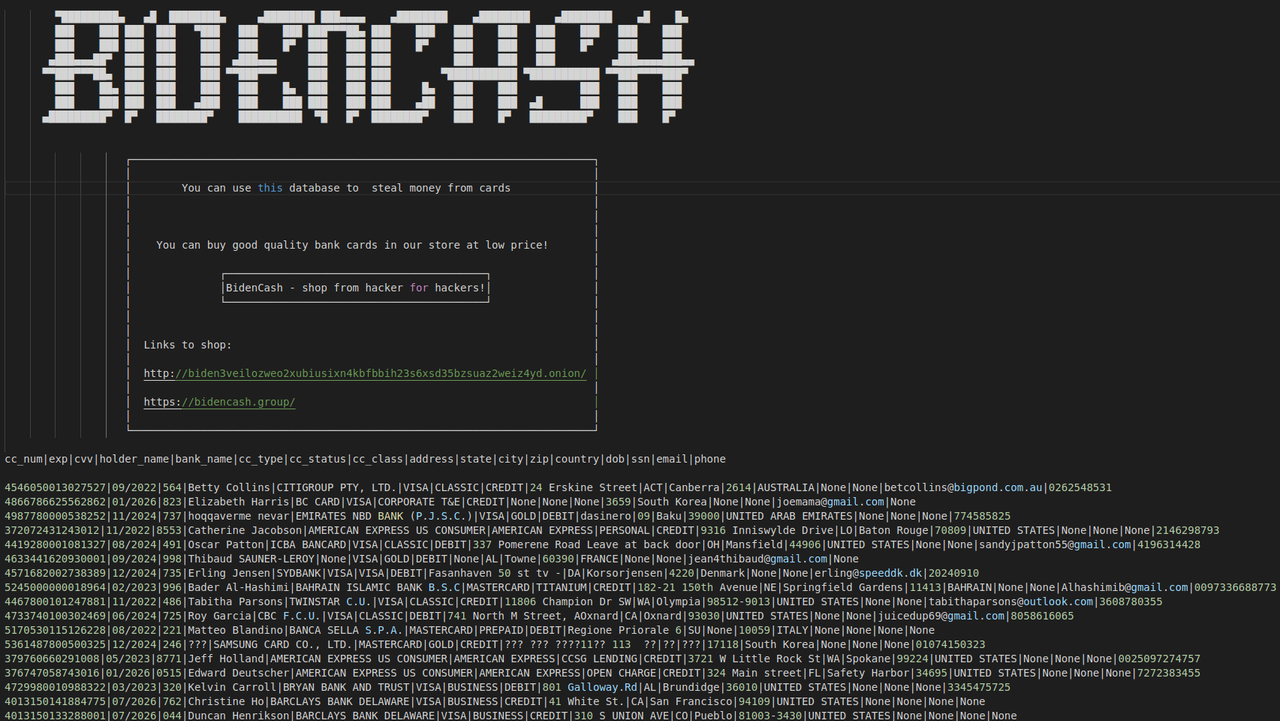Click the 'CORPORATE T&E' card status
This screenshot has height=721, width=1280.
(x=418, y=502)
